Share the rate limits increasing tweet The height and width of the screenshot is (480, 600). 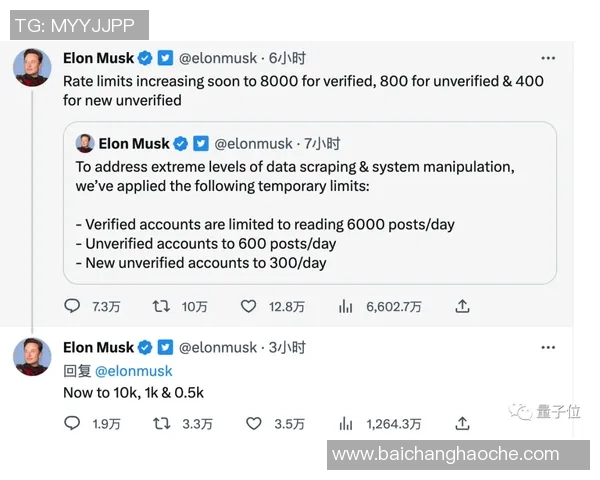coord(462,306)
